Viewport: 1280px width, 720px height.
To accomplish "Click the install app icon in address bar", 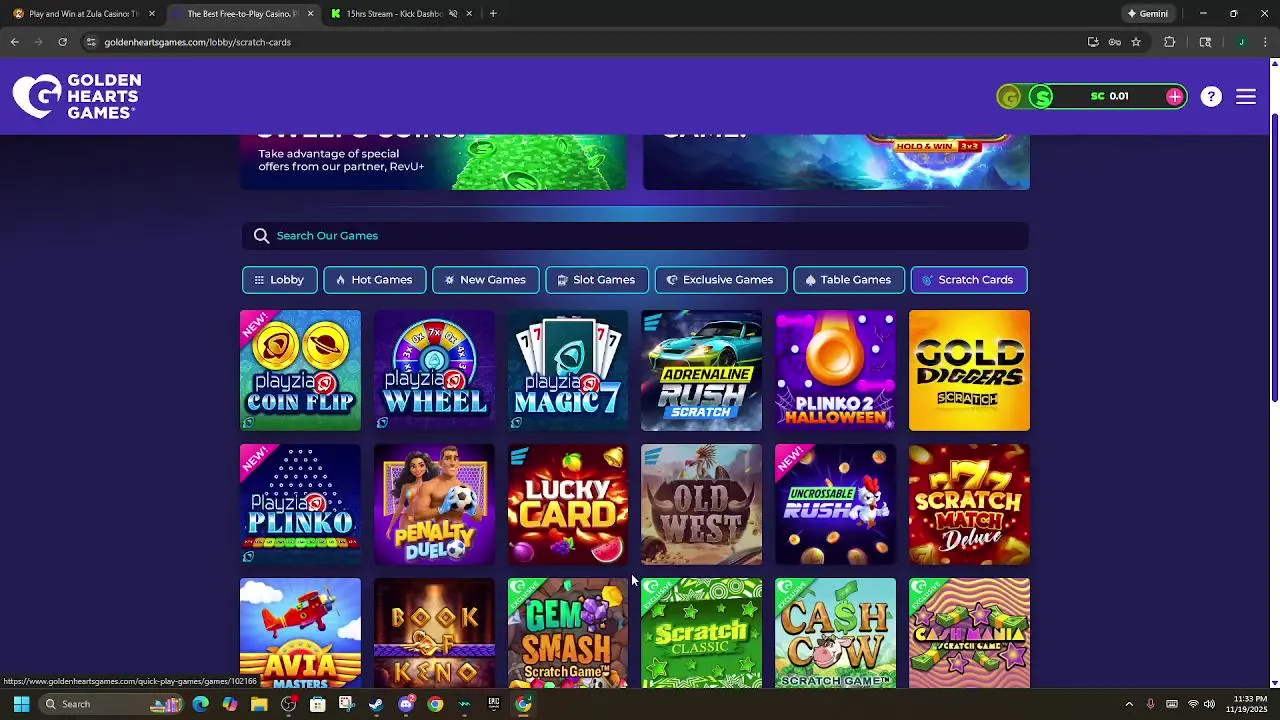I will [x=1093, y=42].
